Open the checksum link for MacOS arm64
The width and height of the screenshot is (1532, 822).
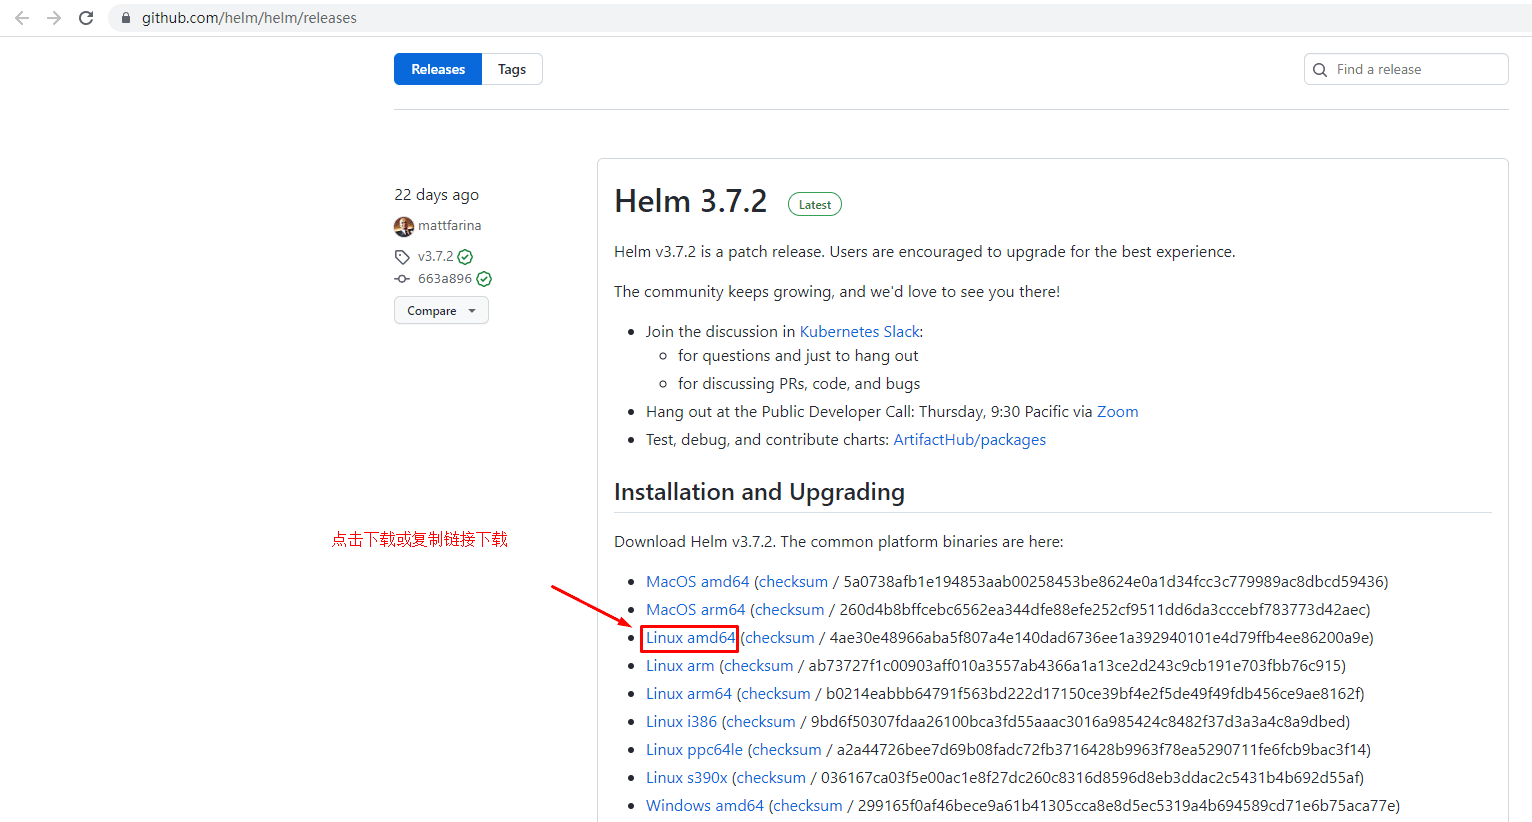point(790,610)
